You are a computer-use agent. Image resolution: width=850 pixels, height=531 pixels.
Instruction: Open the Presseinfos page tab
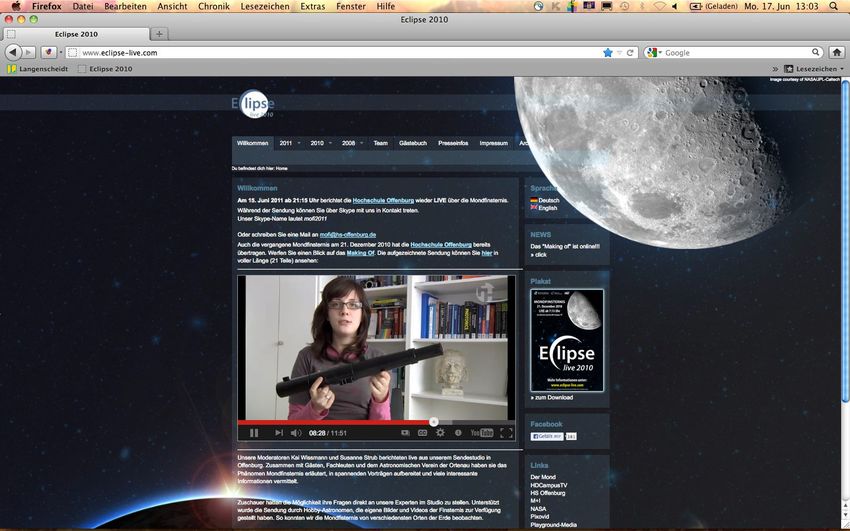[453, 143]
